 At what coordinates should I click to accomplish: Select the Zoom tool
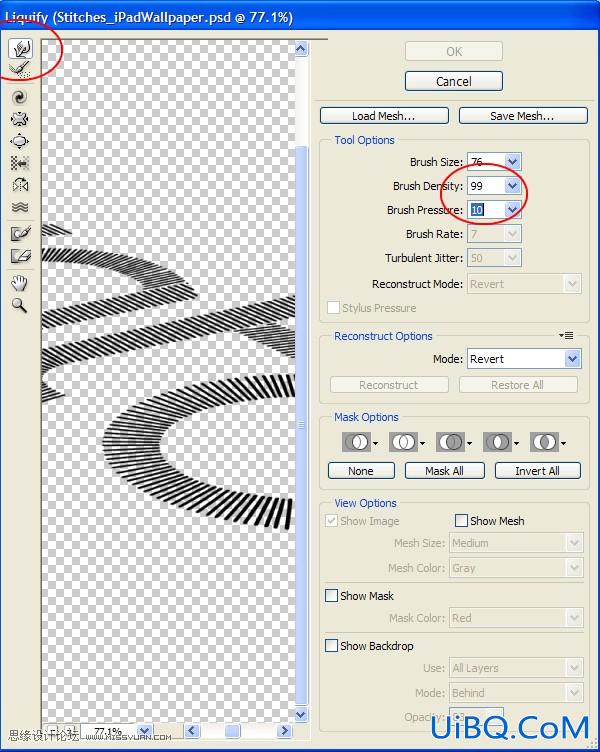coord(20,305)
